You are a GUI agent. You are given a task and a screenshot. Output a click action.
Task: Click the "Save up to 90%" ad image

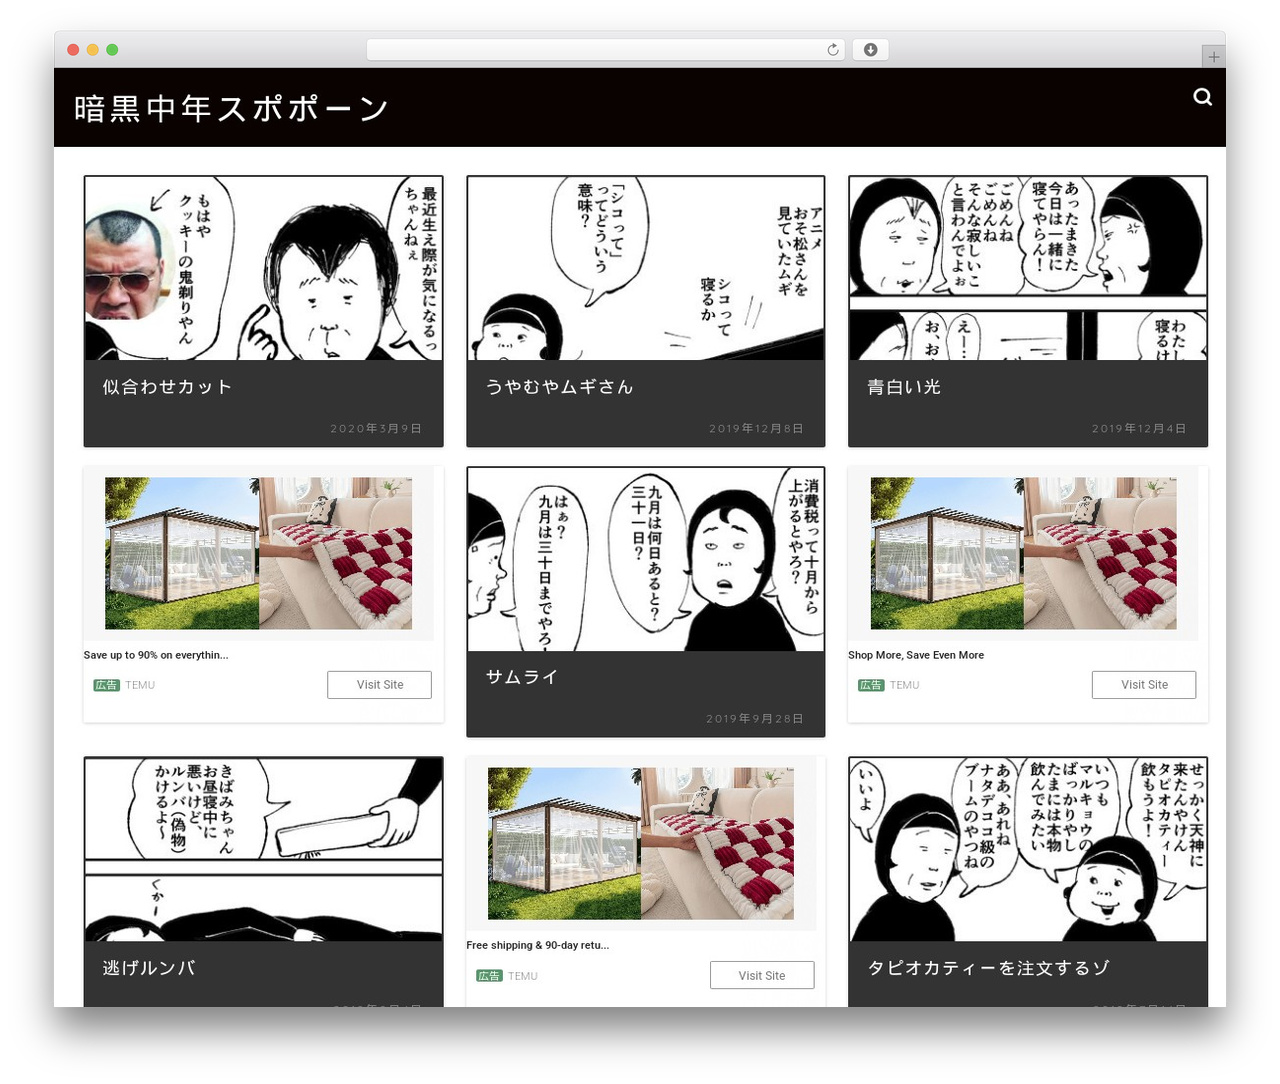(259, 553)
